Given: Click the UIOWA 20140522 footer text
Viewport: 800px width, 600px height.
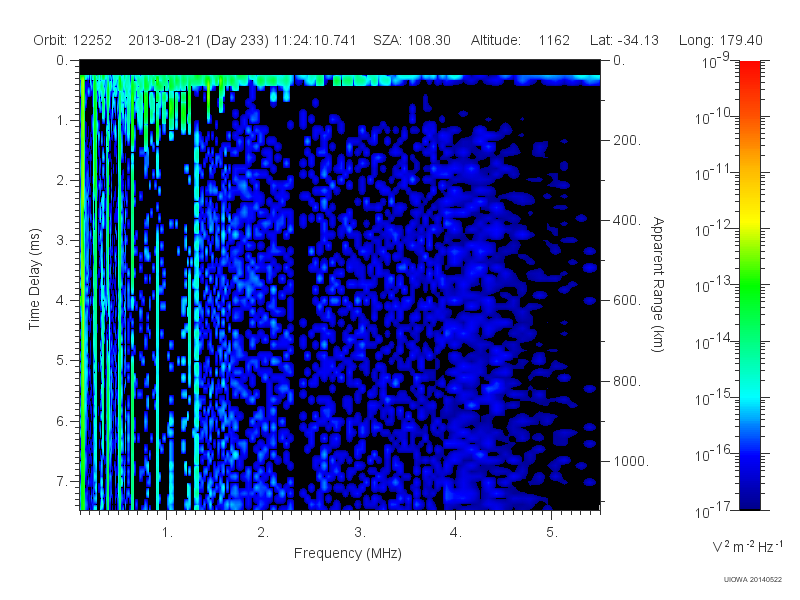Looking at the screenshot, I should pyautogui.click(x=753, y=580).
